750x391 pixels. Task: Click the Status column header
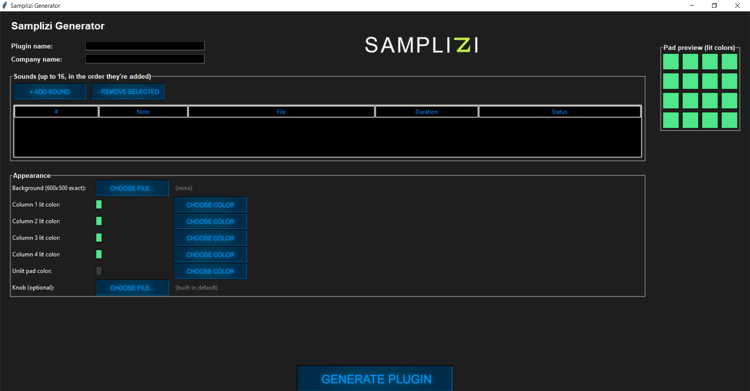click(560, 112)
